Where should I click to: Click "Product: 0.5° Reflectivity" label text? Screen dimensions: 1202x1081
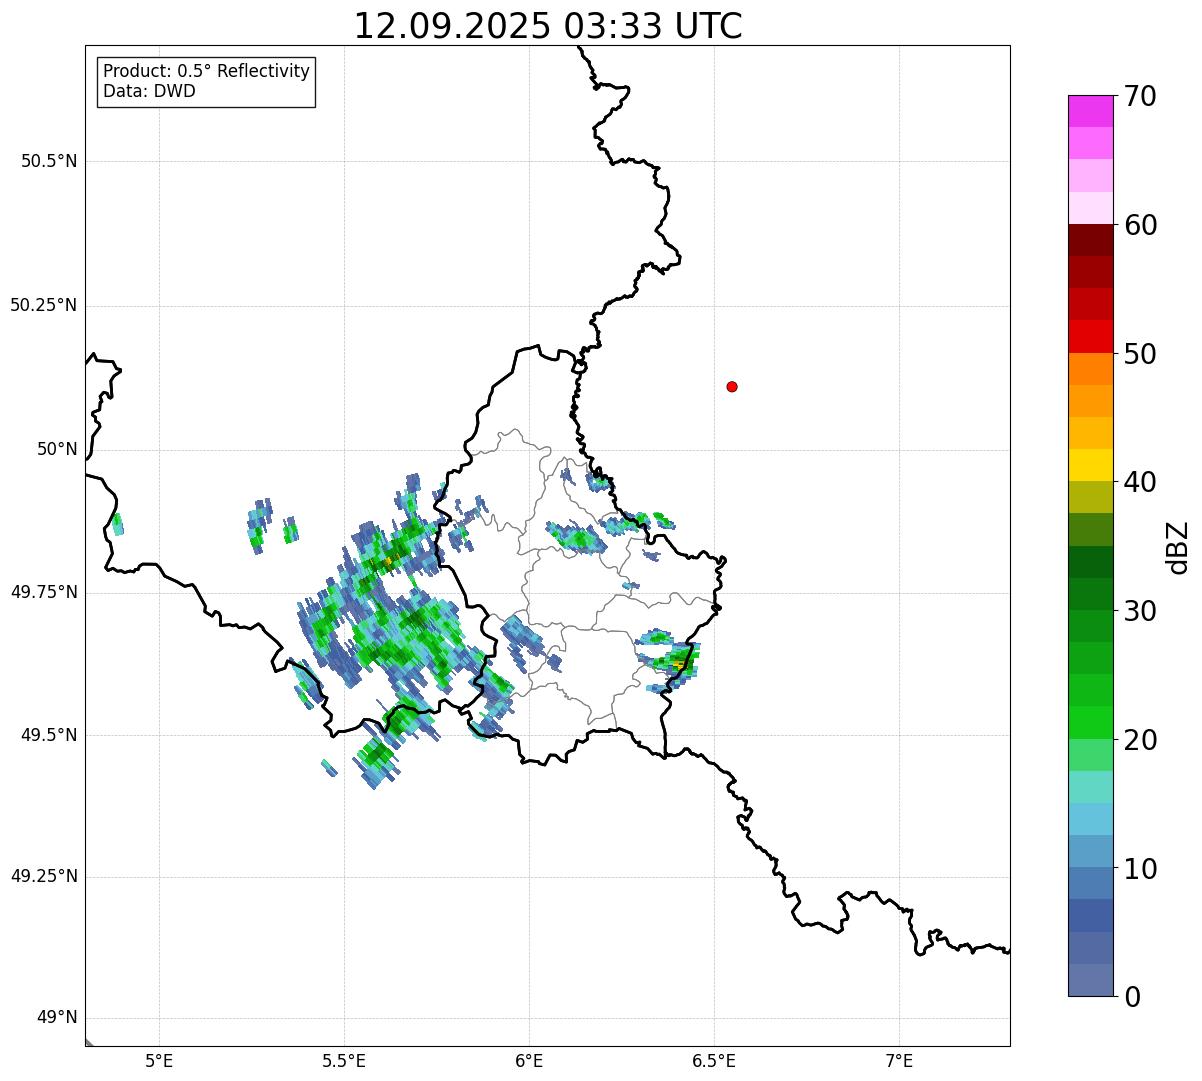[x=206, y=72]
